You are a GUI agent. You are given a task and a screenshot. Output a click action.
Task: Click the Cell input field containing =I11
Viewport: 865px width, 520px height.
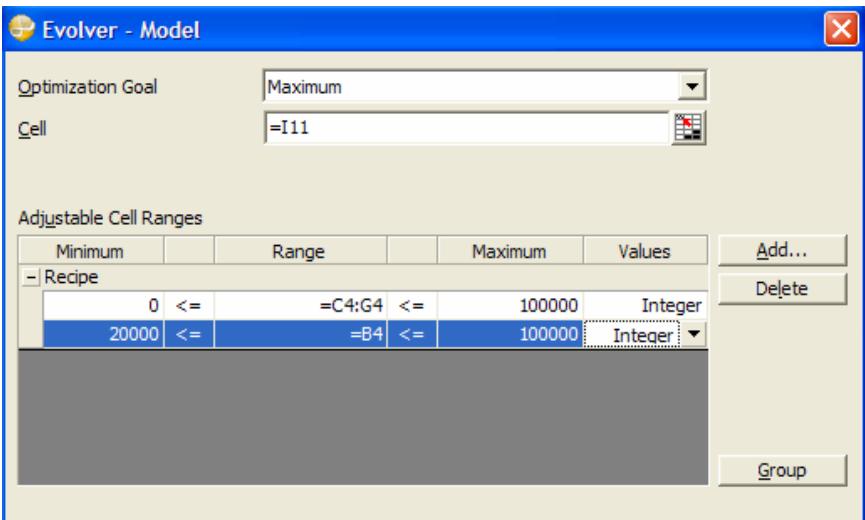(x=467, y=128)
